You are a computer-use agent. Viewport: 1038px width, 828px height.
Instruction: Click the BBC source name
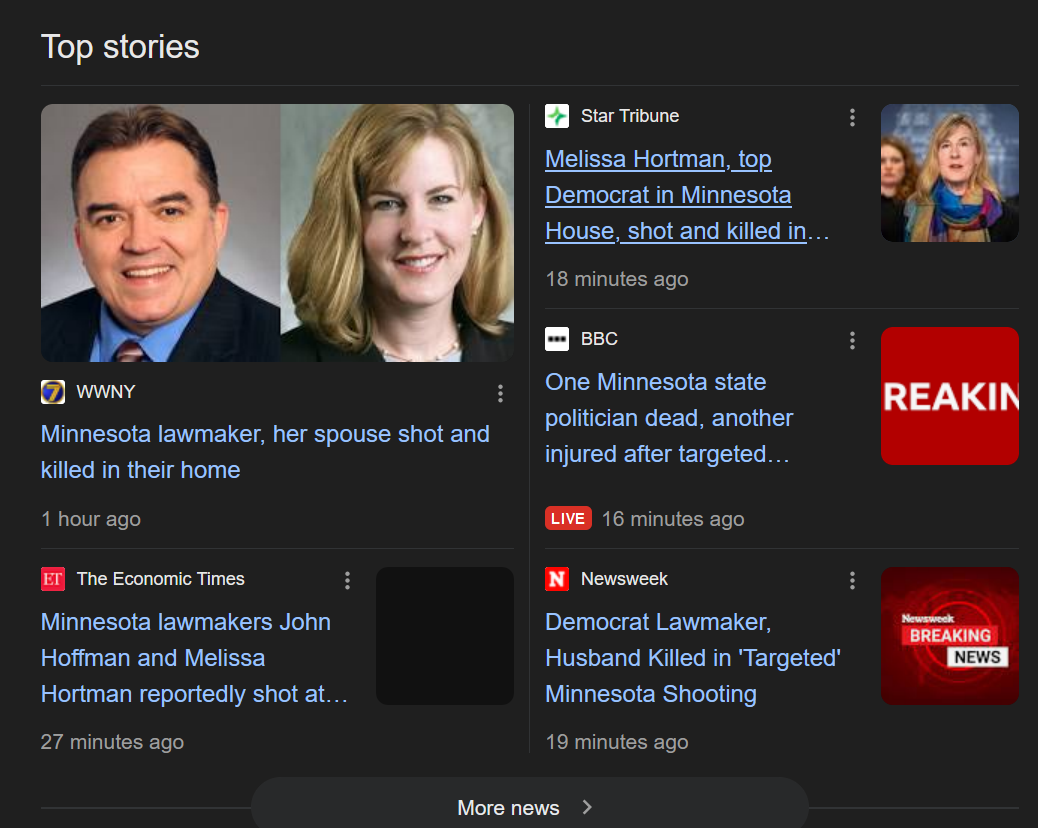coord(599,339)
